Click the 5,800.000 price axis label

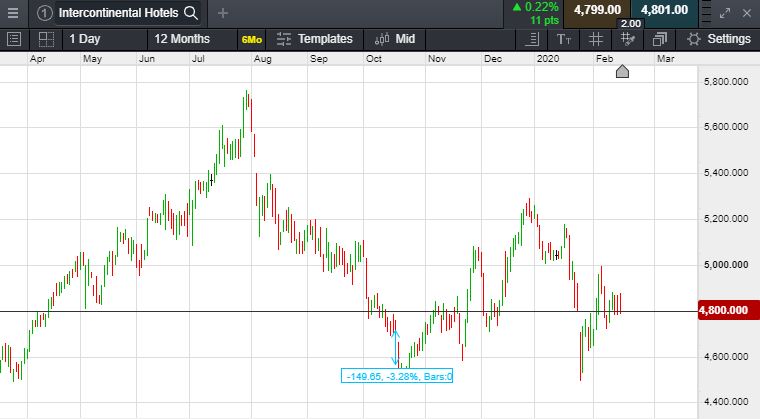[x=726, y=81]
